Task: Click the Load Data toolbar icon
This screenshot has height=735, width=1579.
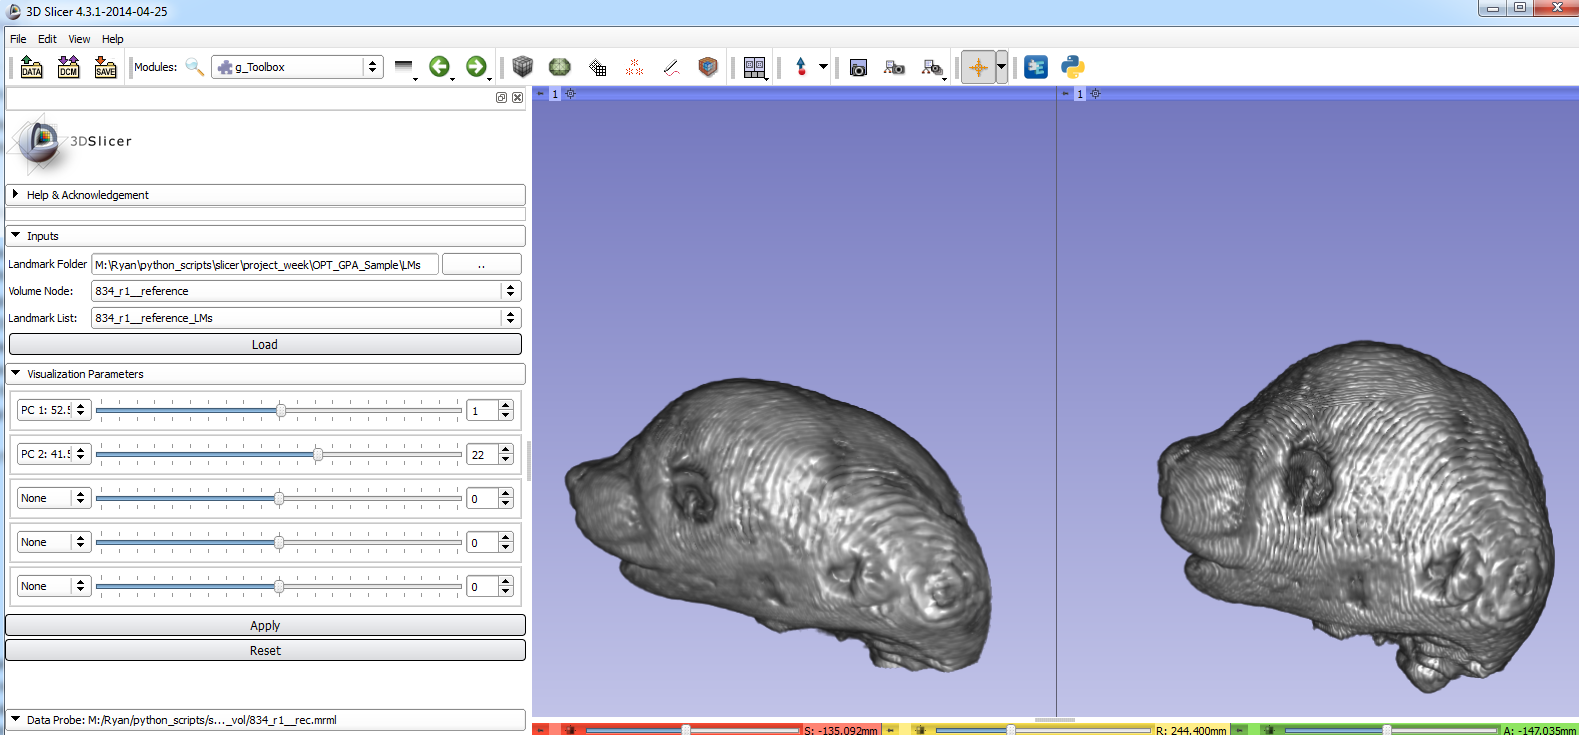Action: [31, 67]
